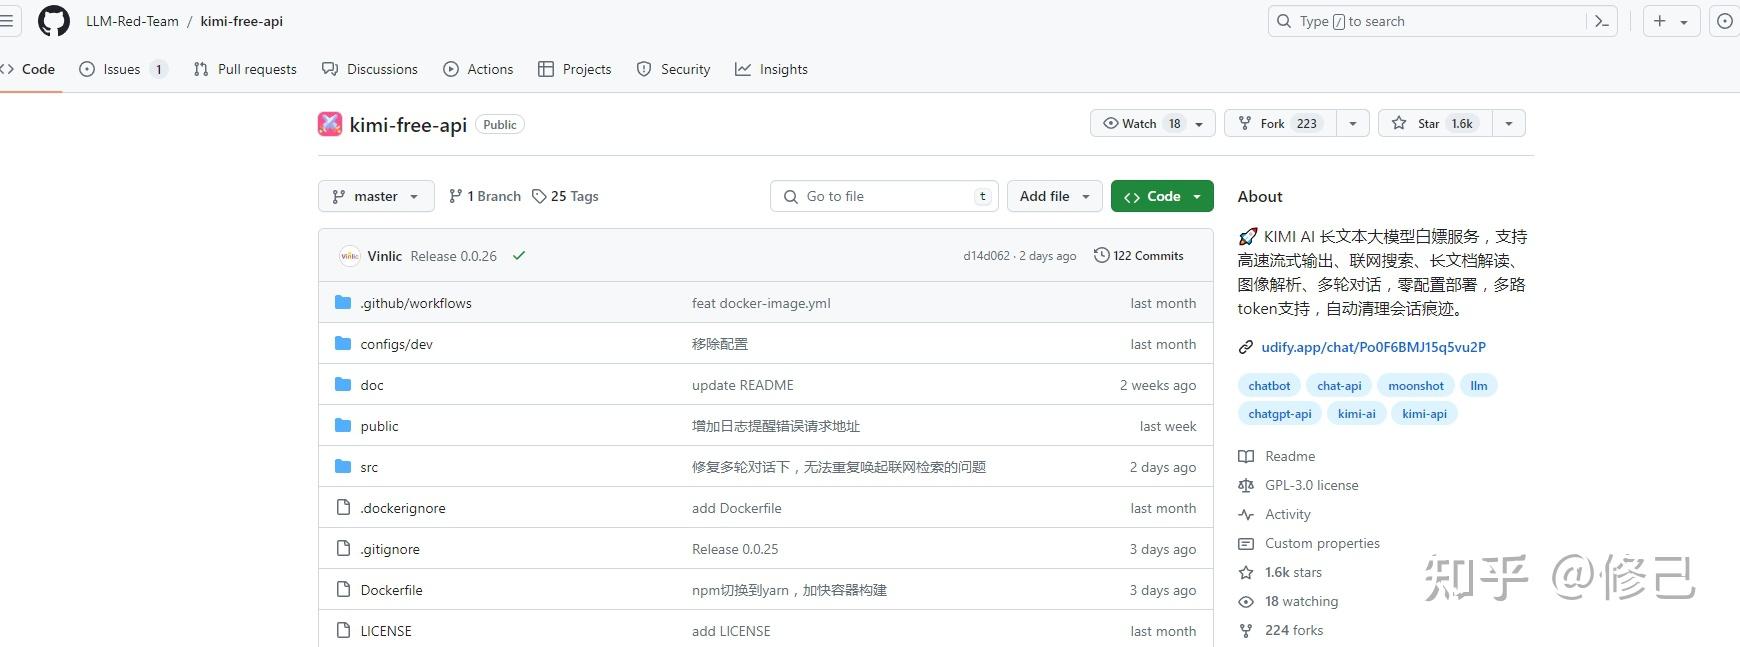This screenshot has width=1740, height=647.
Task: Expand the master branch selector
Action: [x=376, y=196]
